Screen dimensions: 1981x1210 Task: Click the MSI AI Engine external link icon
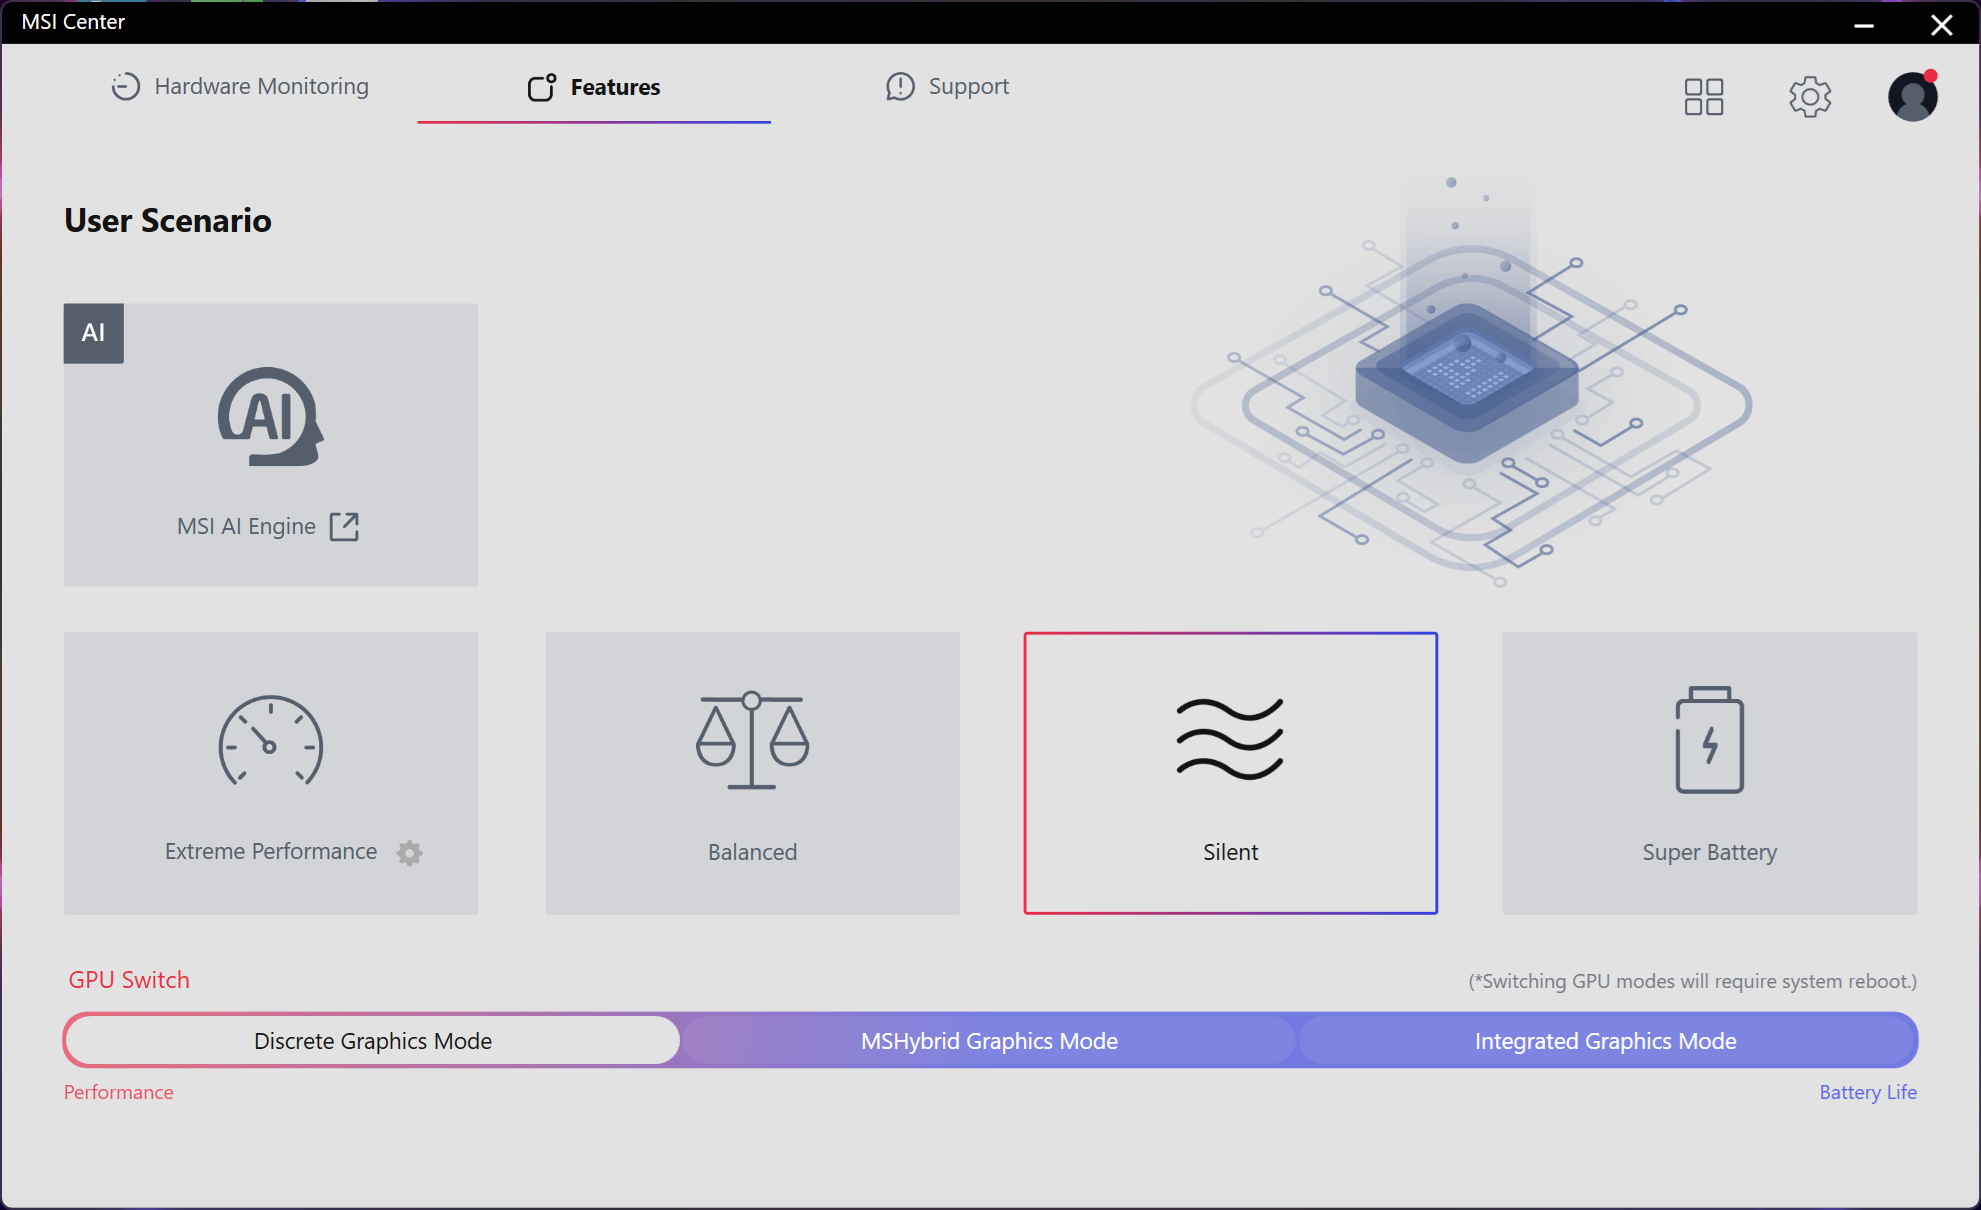coord(344,526)
